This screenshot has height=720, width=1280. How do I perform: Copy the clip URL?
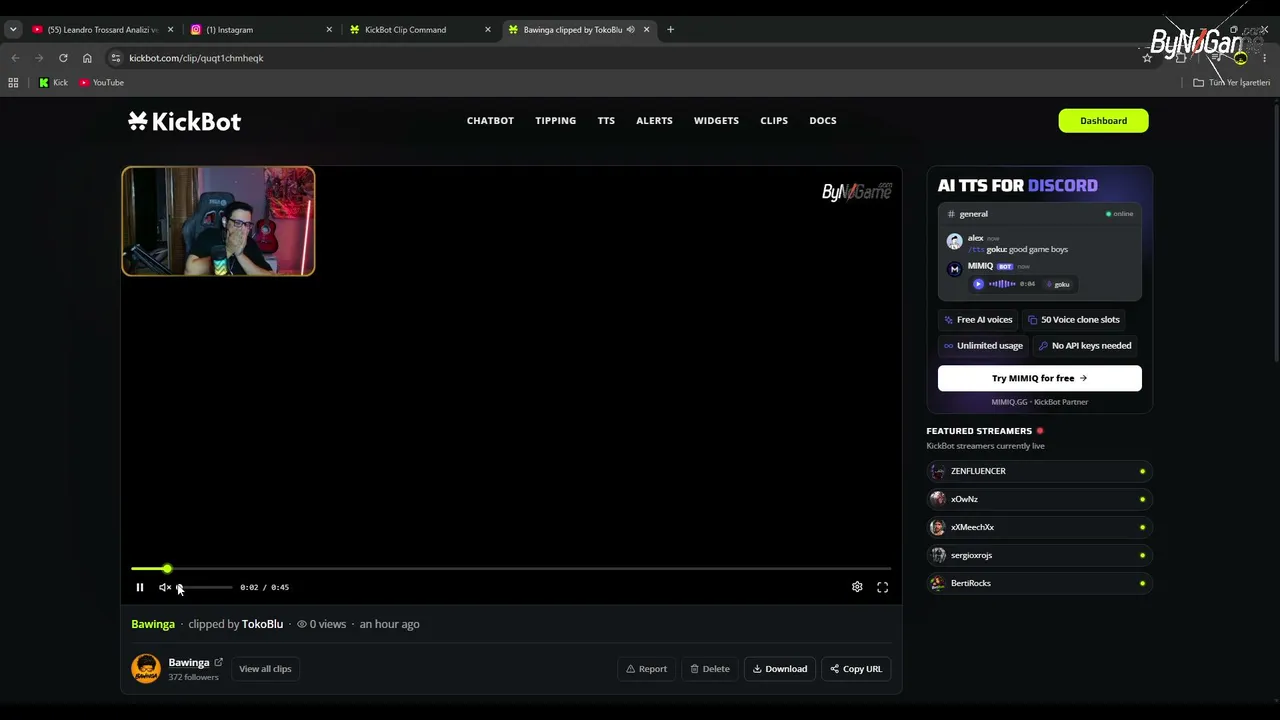pos(856,669)
